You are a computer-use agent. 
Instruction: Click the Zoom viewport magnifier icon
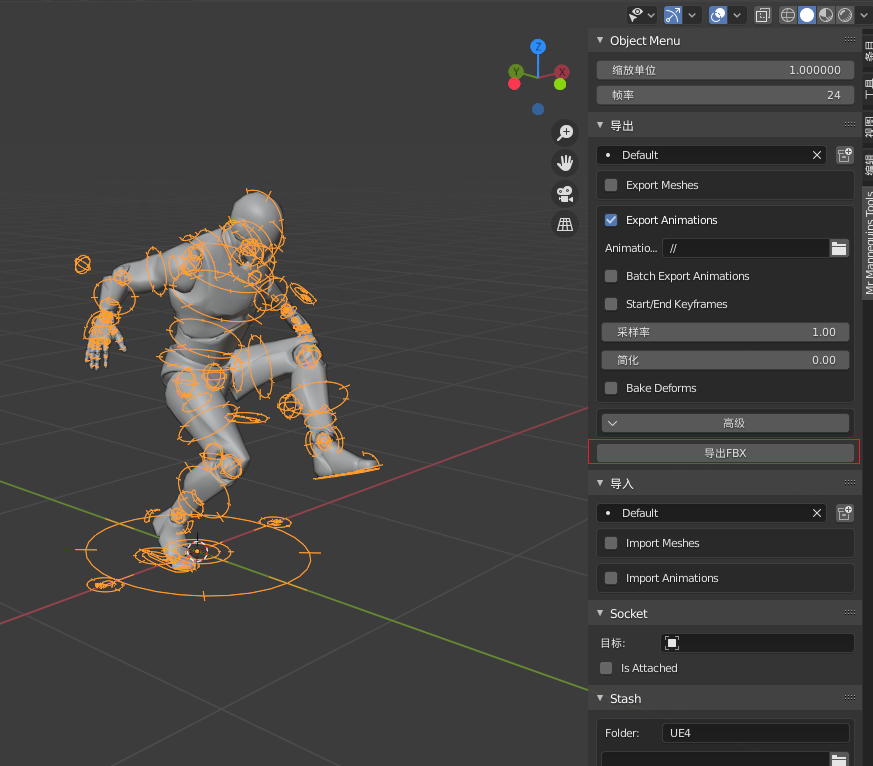tap(565, 132)
